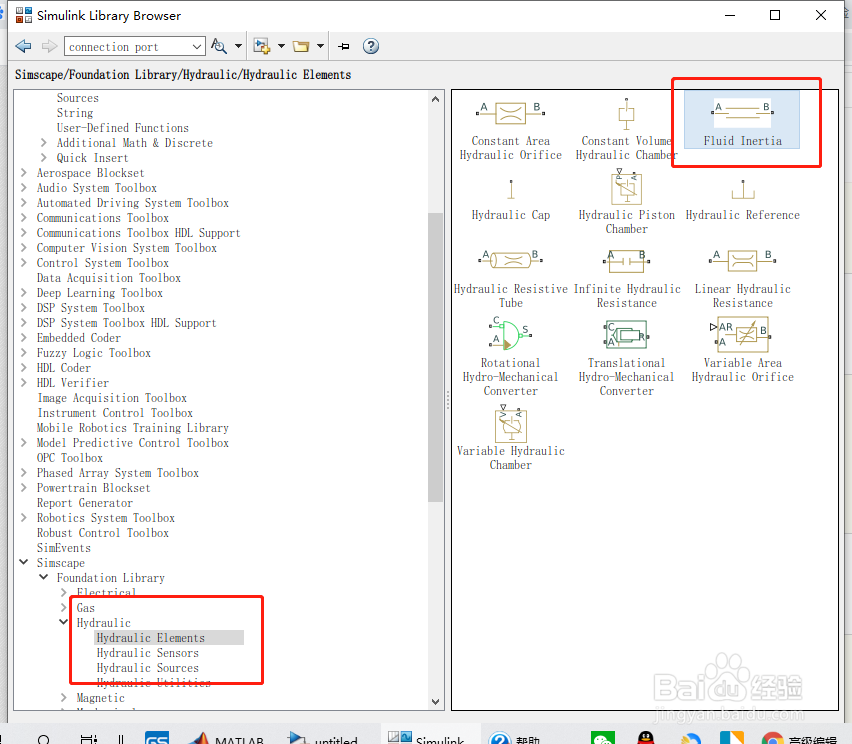The height and width of the screenshot is (744, 852).
Task: Click the back navigation arrow
Action: pos(23,46)
